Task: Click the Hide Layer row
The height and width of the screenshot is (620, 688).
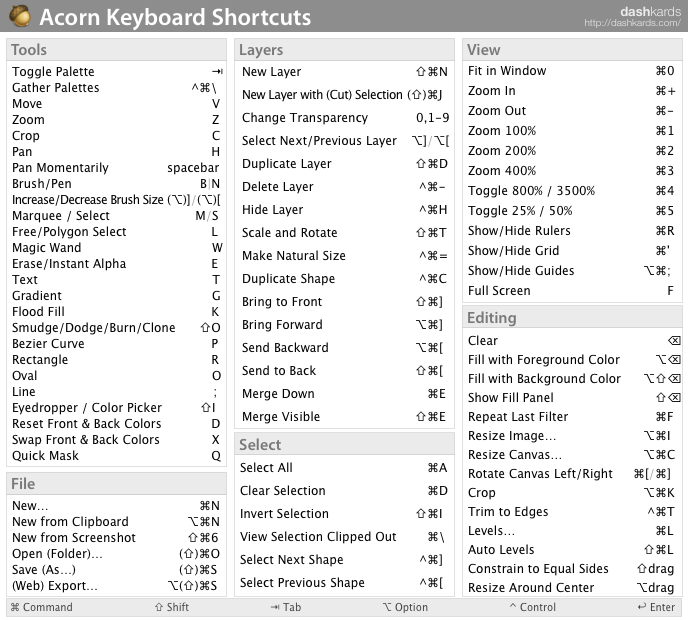Action: pos(344,210)
